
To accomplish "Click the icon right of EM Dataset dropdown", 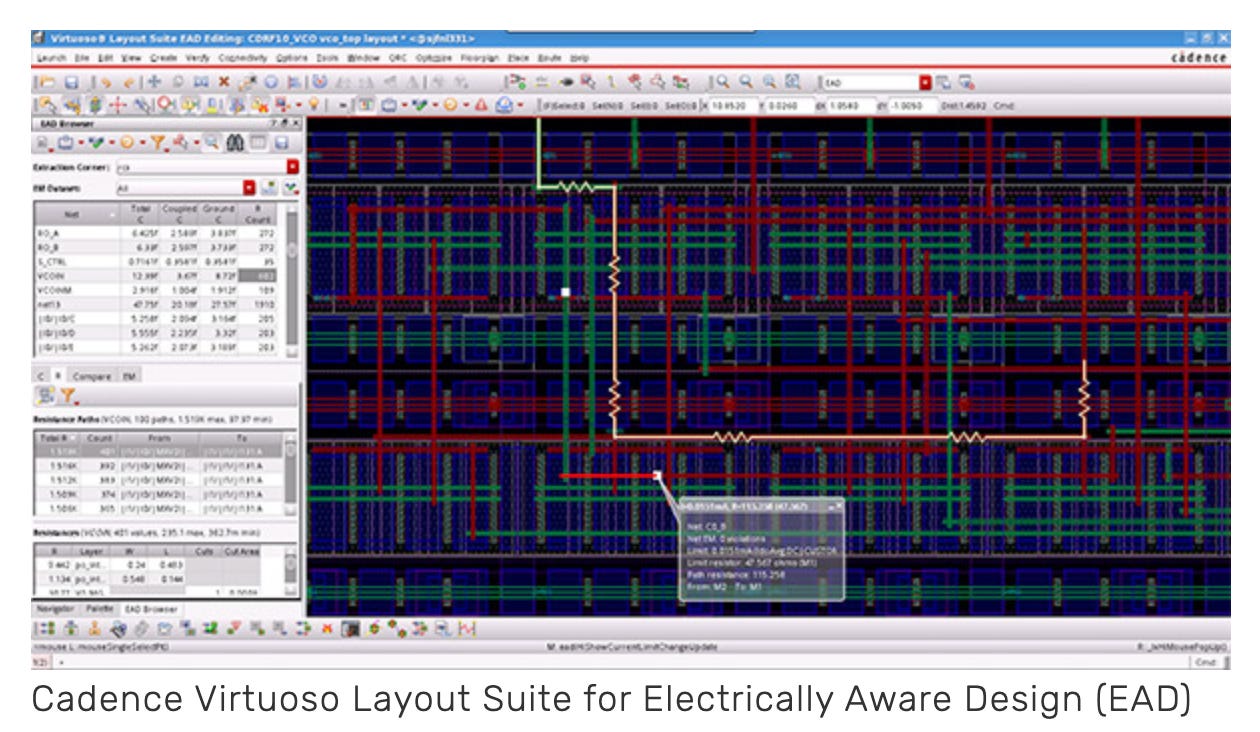I will [x=269, y=187].
